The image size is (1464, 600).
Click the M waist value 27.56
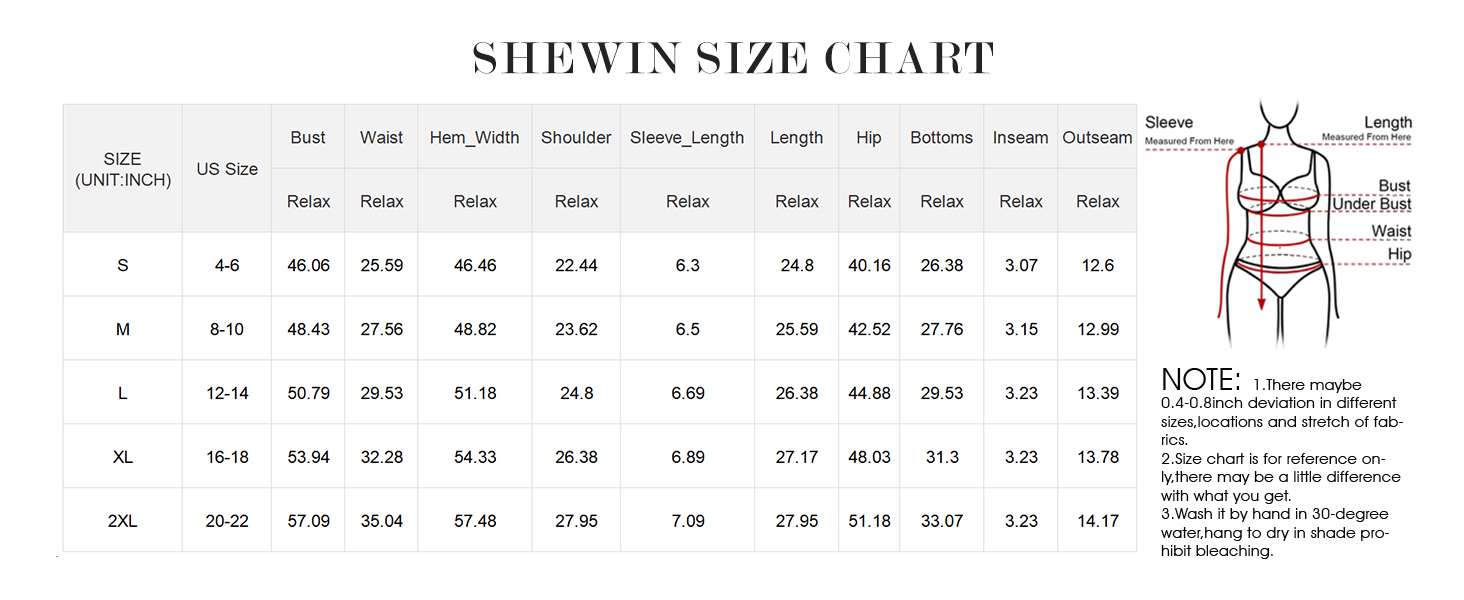[x=382, y=329]
